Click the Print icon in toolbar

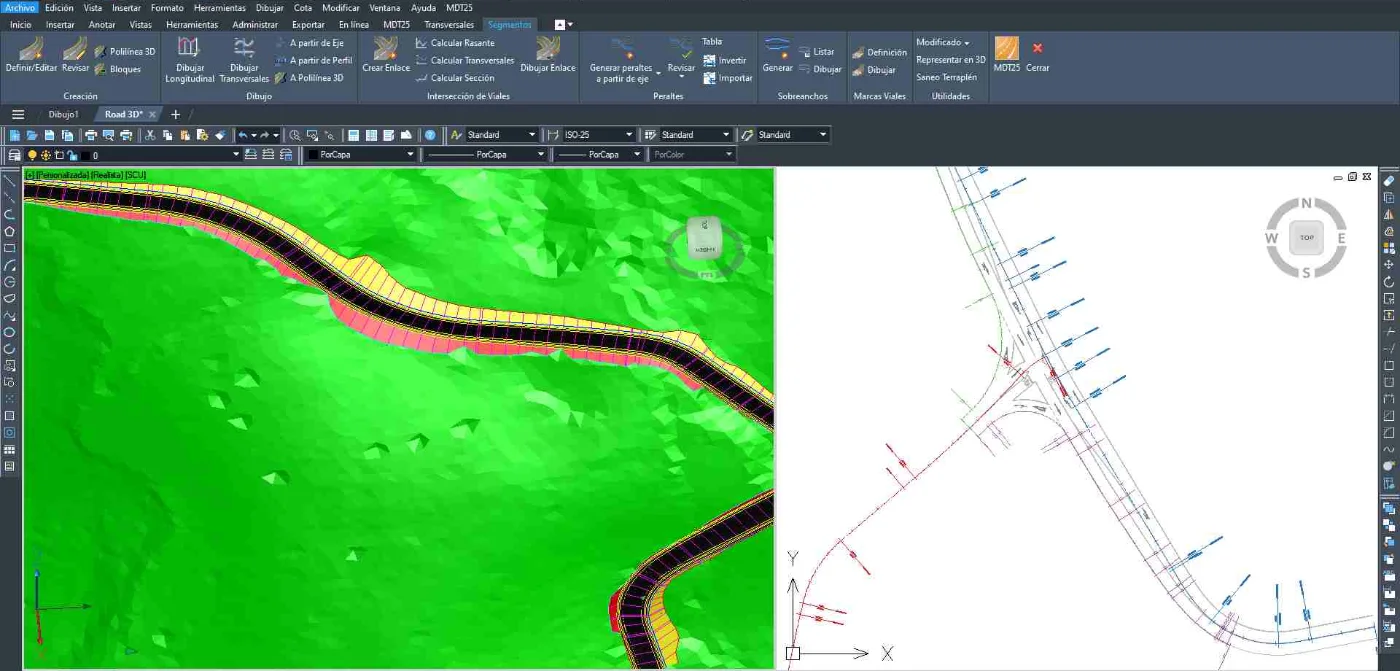pyautogui.click(x=90, y=135)
